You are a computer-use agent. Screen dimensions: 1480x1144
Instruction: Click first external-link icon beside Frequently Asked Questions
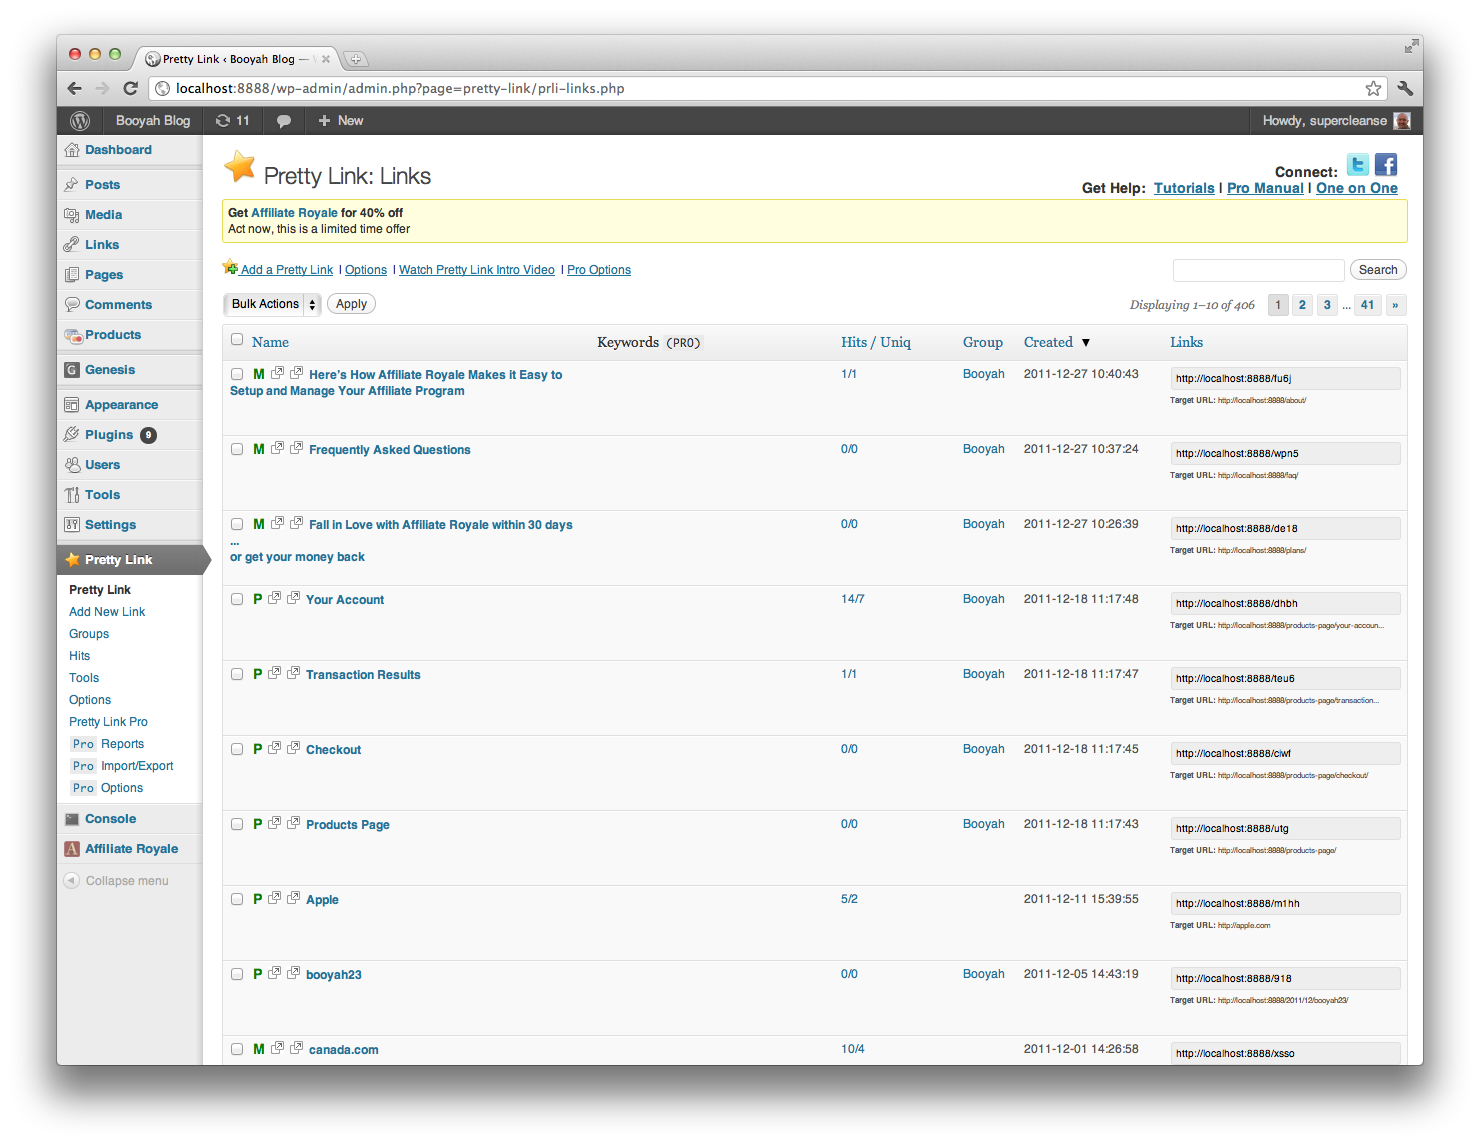(277, 448)
